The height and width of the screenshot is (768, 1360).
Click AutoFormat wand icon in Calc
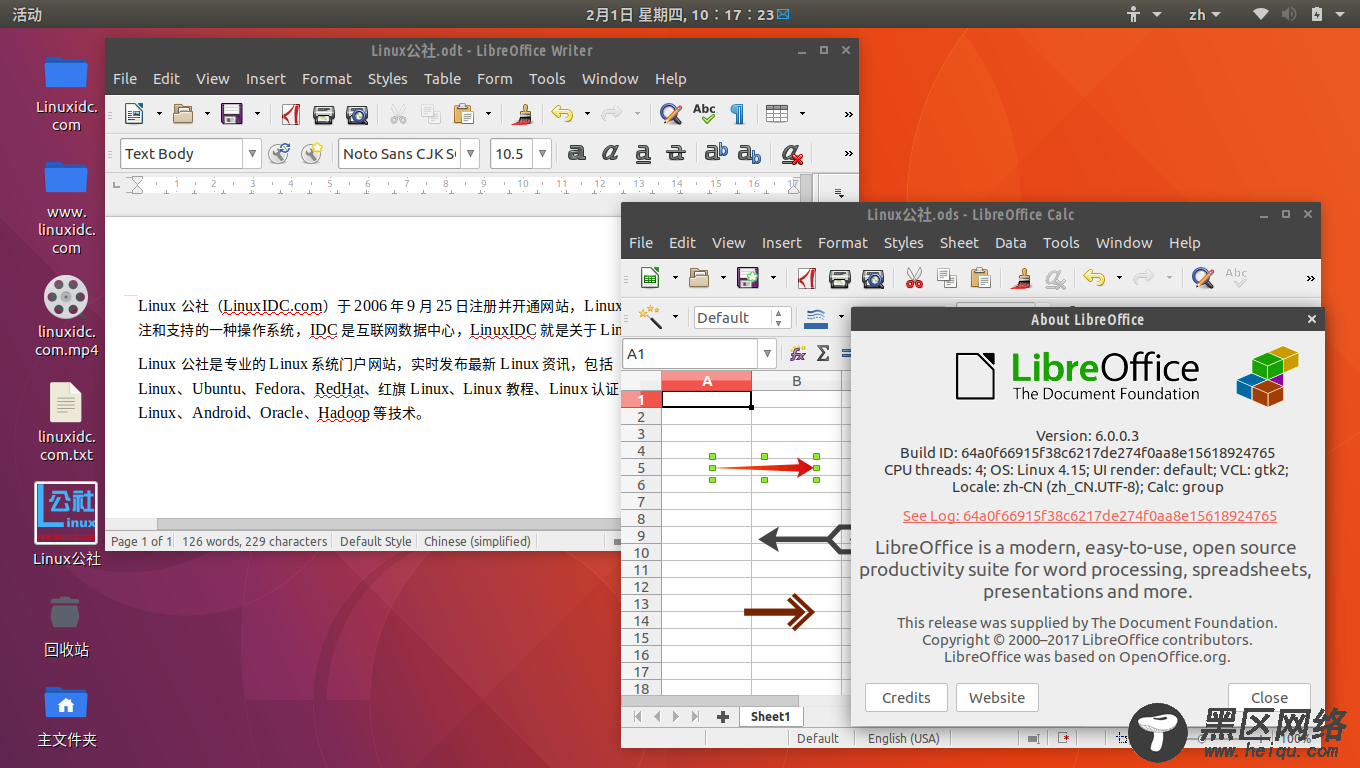650,317
